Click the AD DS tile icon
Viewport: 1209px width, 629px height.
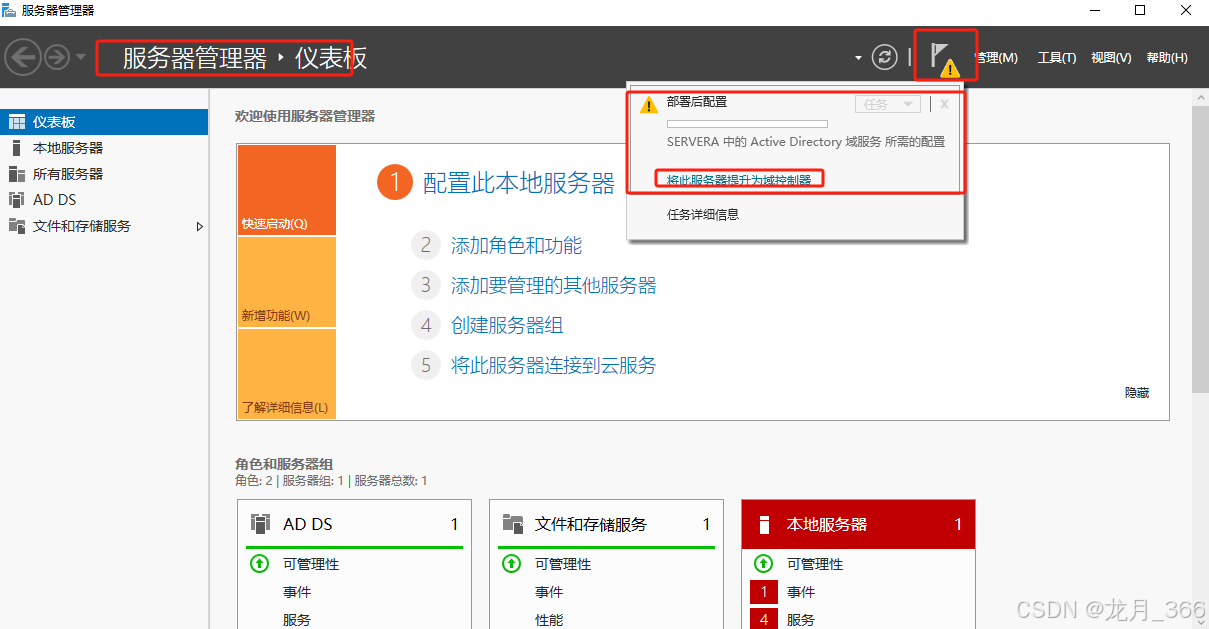click(261, 524)
